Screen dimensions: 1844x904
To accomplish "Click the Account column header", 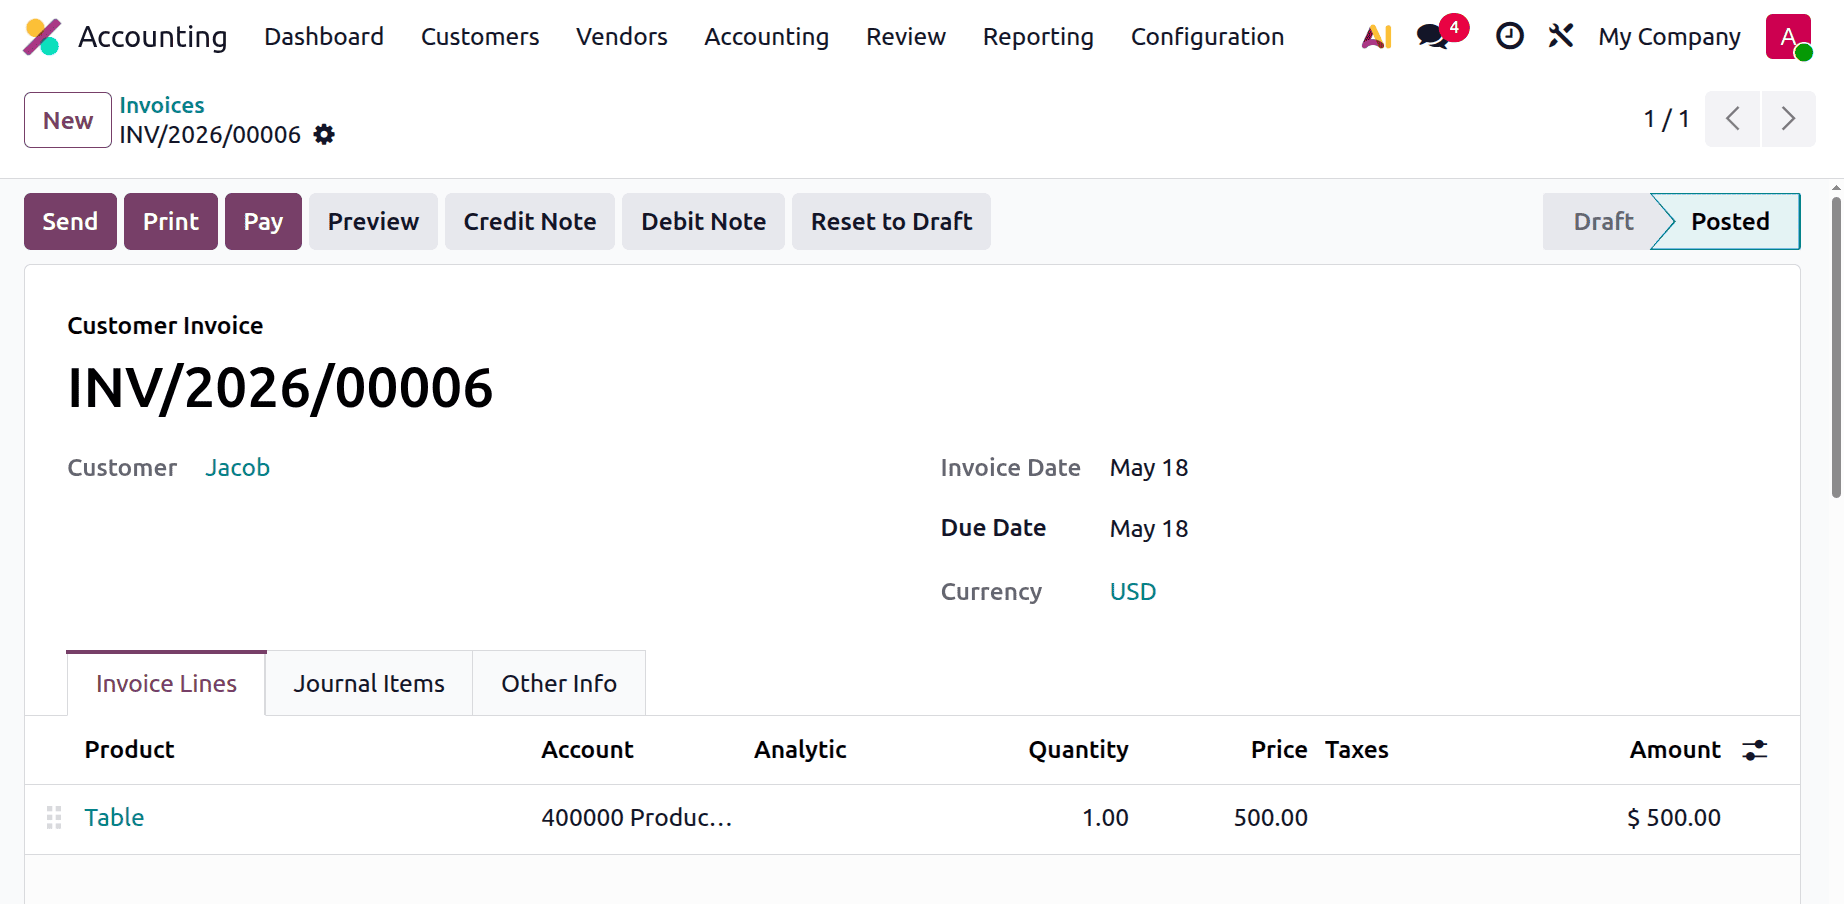I will [587, 750].
